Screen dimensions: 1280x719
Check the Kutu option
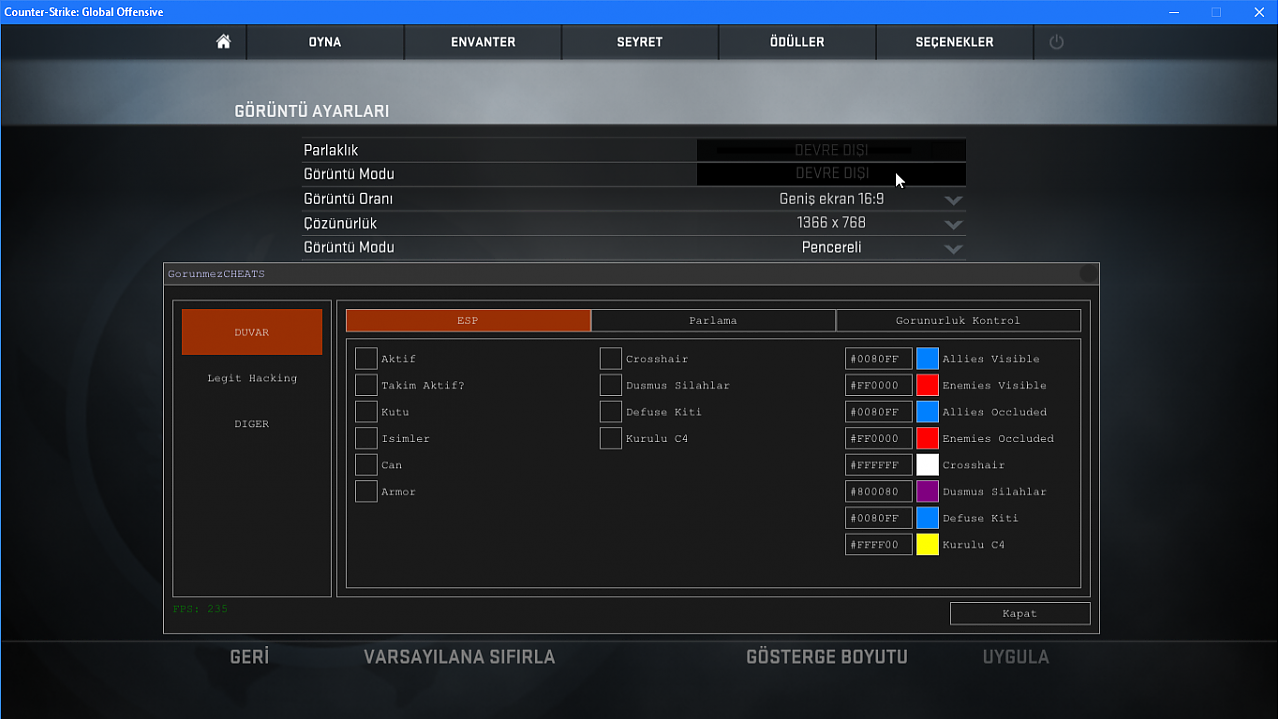tap(366, 412)
